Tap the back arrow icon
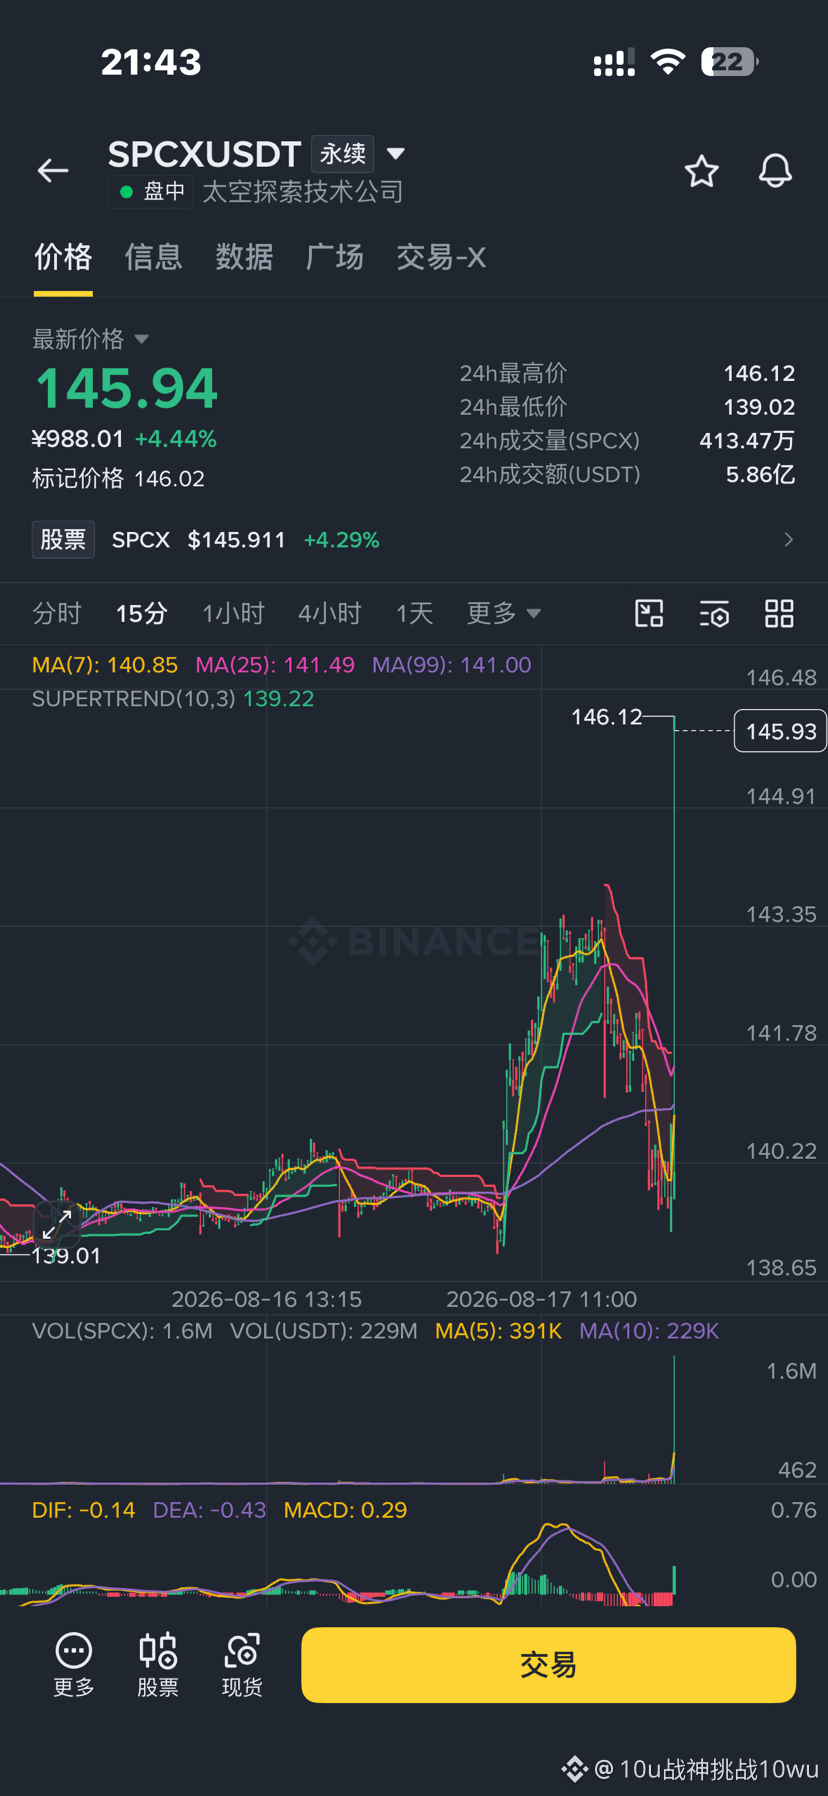 (53, 171)
